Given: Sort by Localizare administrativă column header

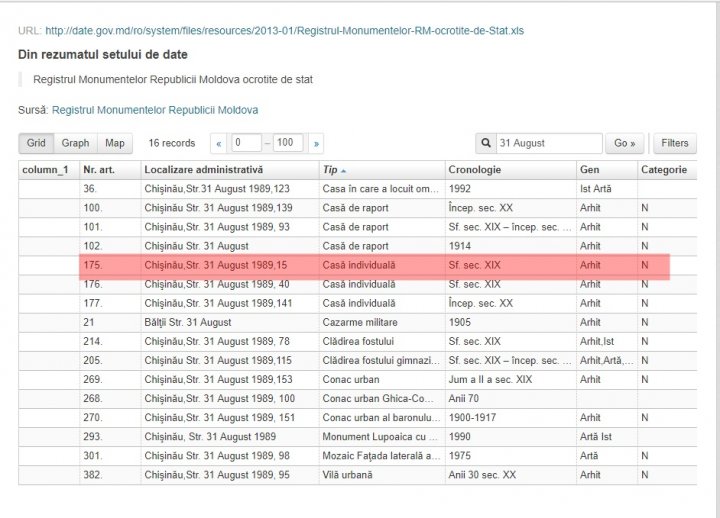Looking at the screenshot, I should [x=203, y=170].
